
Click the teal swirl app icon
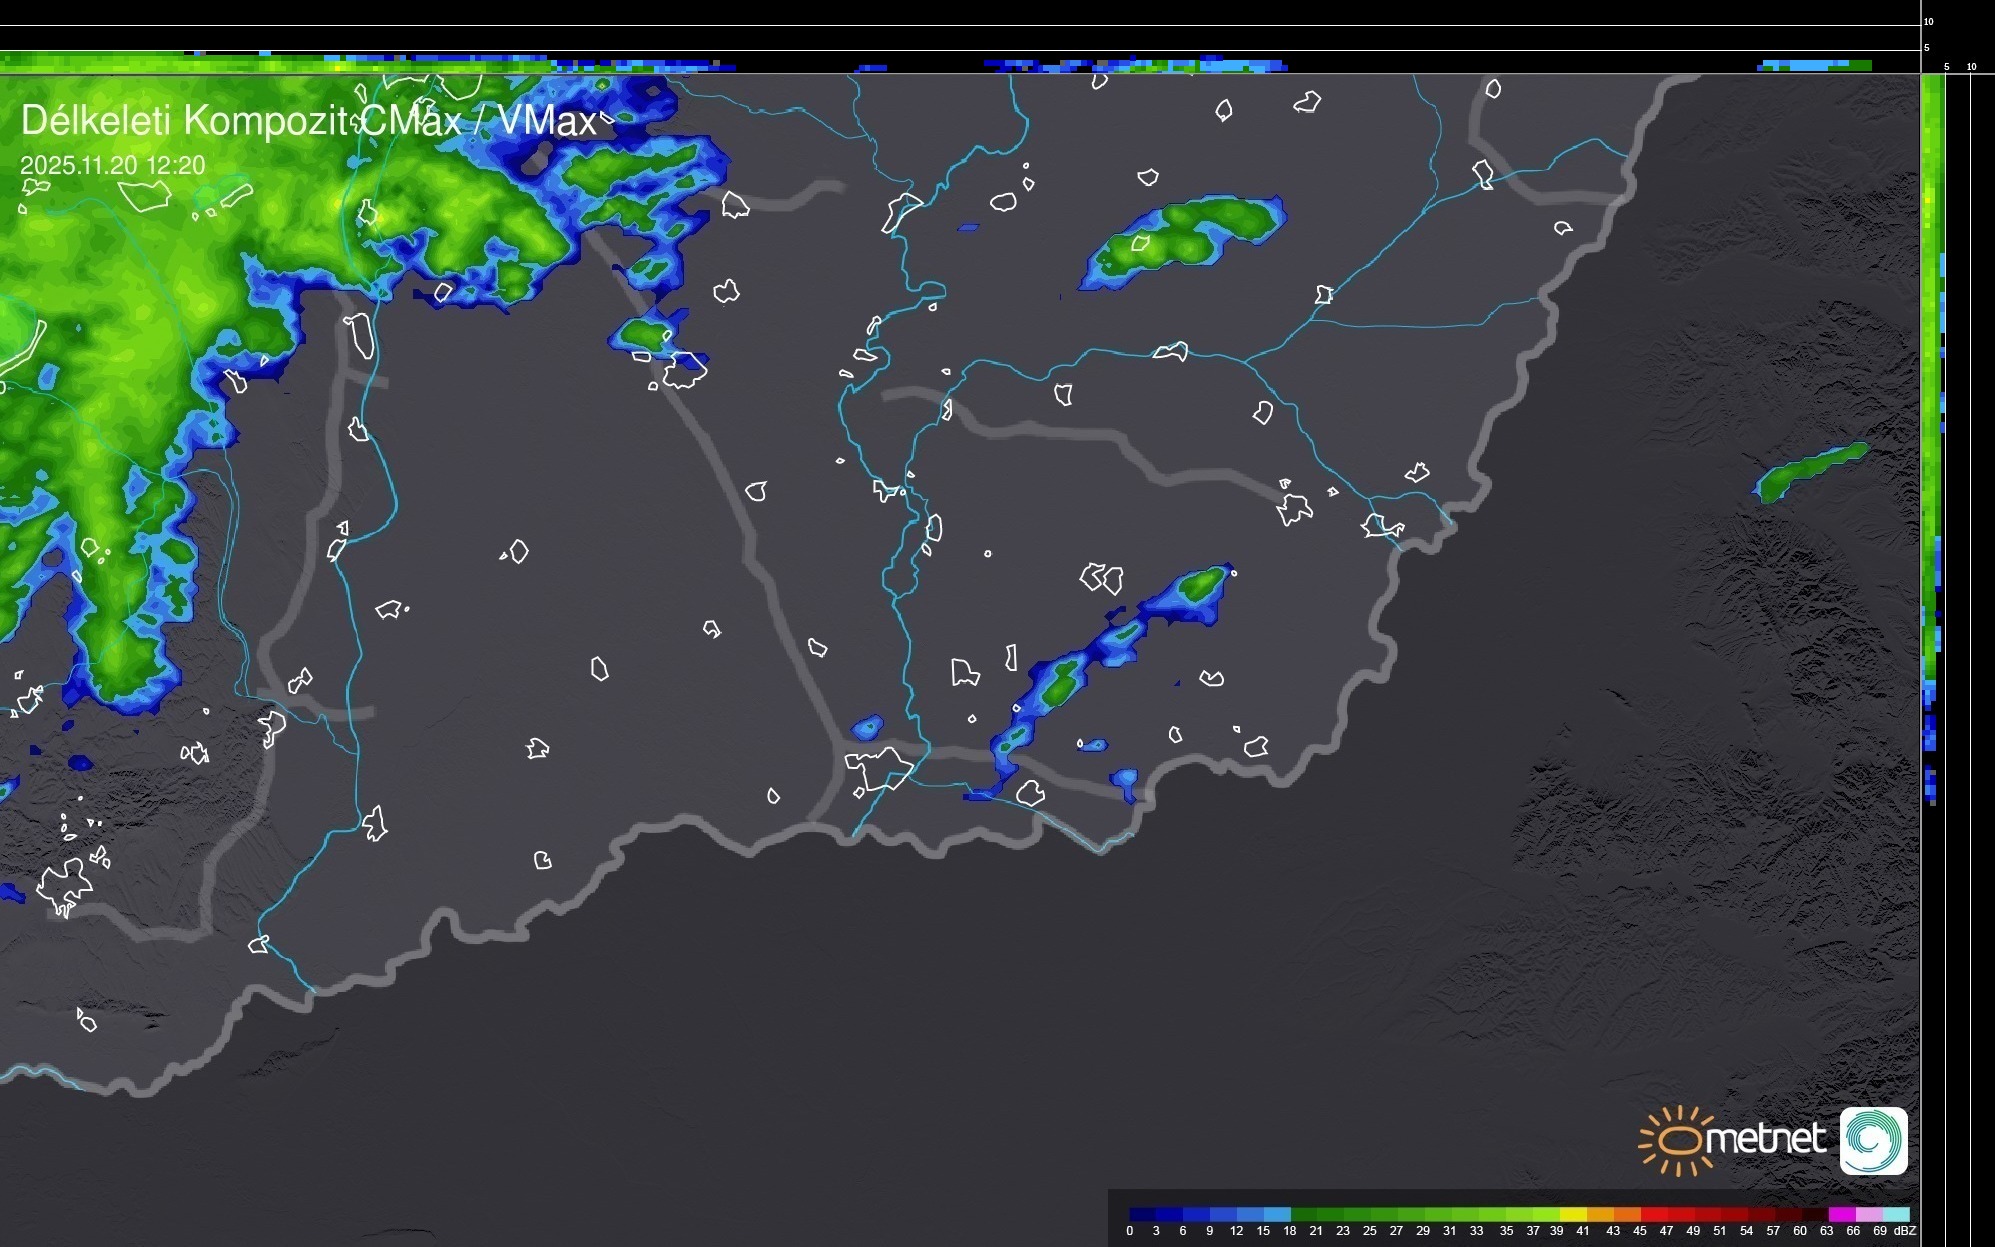click(1873, 1140)
